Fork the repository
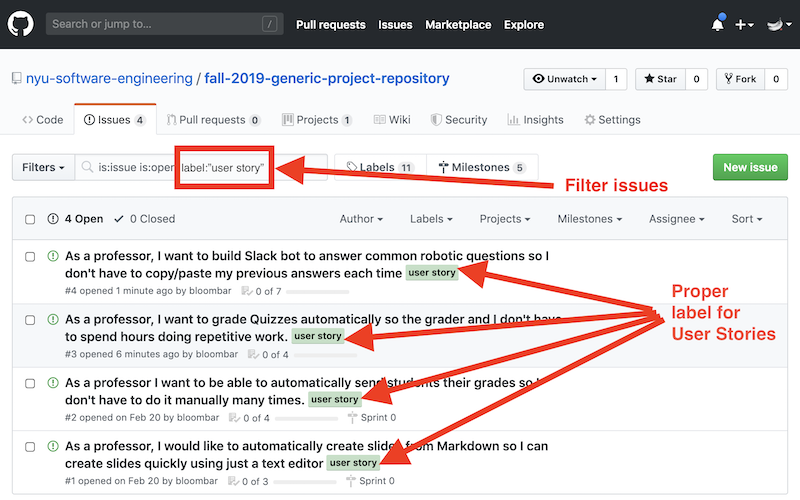This screenshot has height=500, width=800. 740,79
